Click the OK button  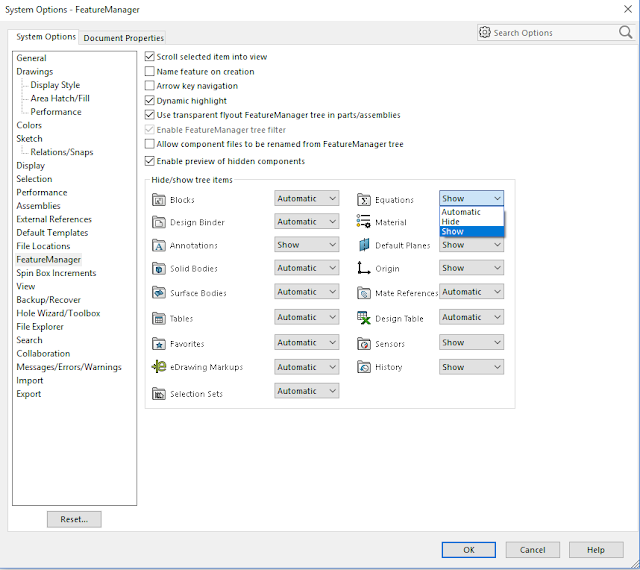pos(469,550)
